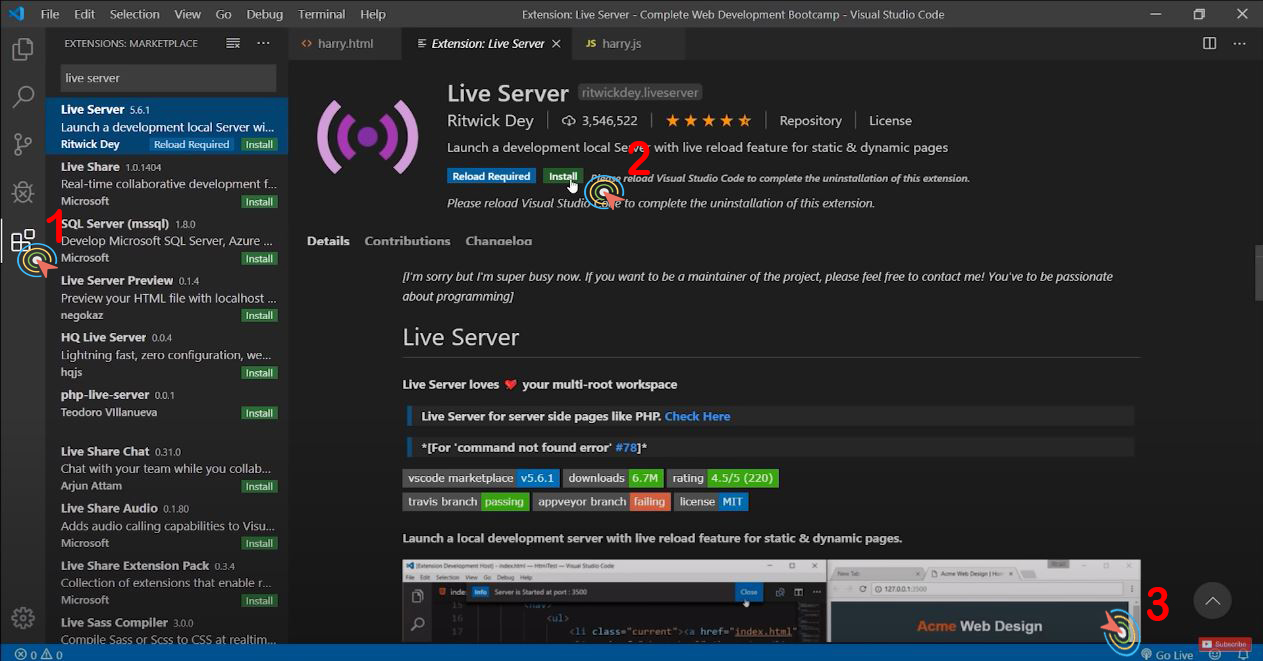This screenshot has width=1263, height=661.
Task: Open the Details tab
Action: point(328,241)
